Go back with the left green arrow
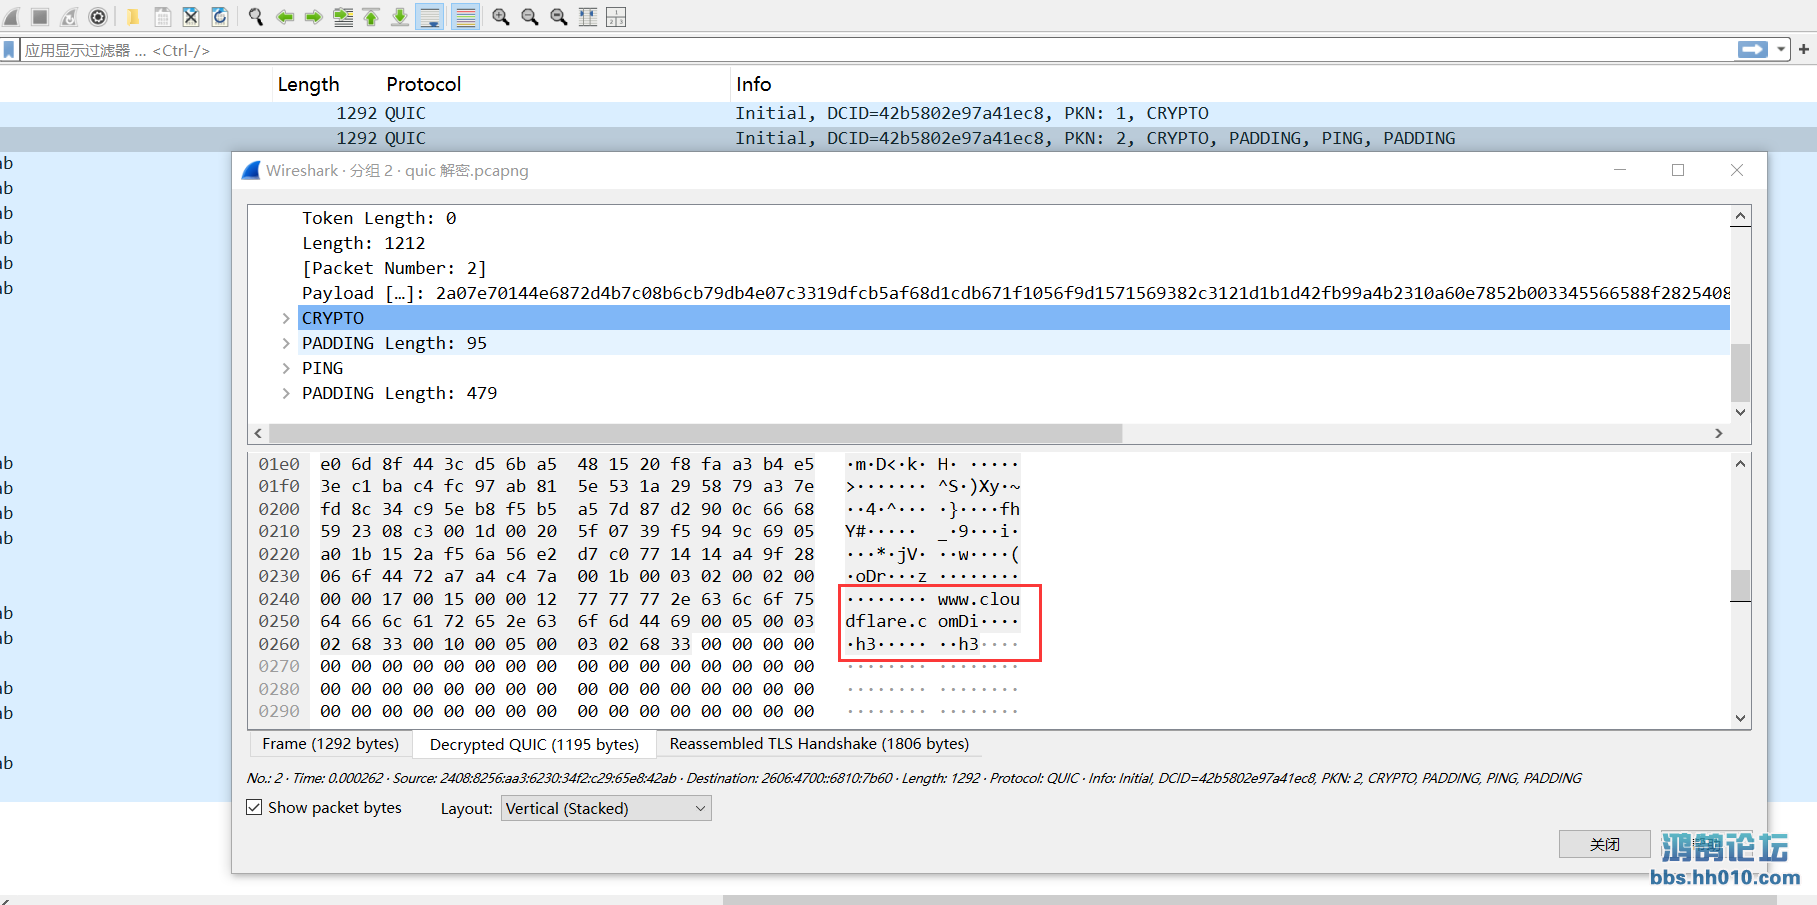 pos(285,17)
